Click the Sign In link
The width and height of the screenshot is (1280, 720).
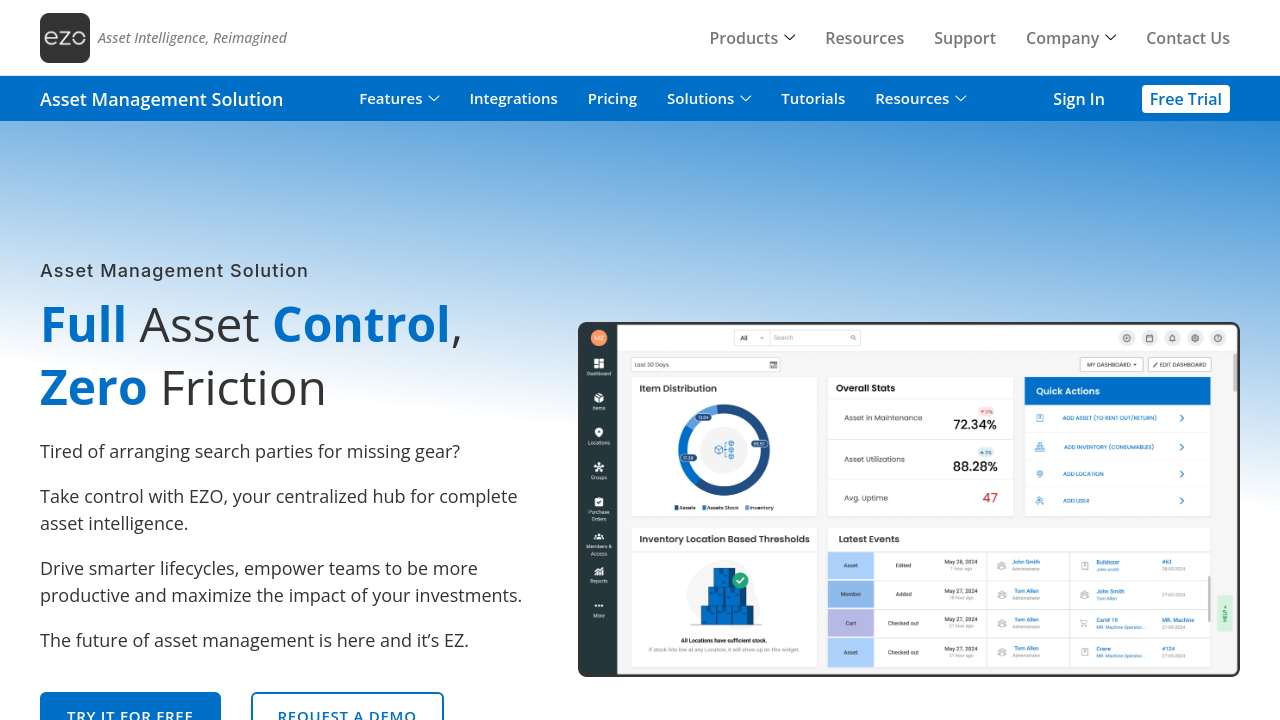tap(1078, 99)
